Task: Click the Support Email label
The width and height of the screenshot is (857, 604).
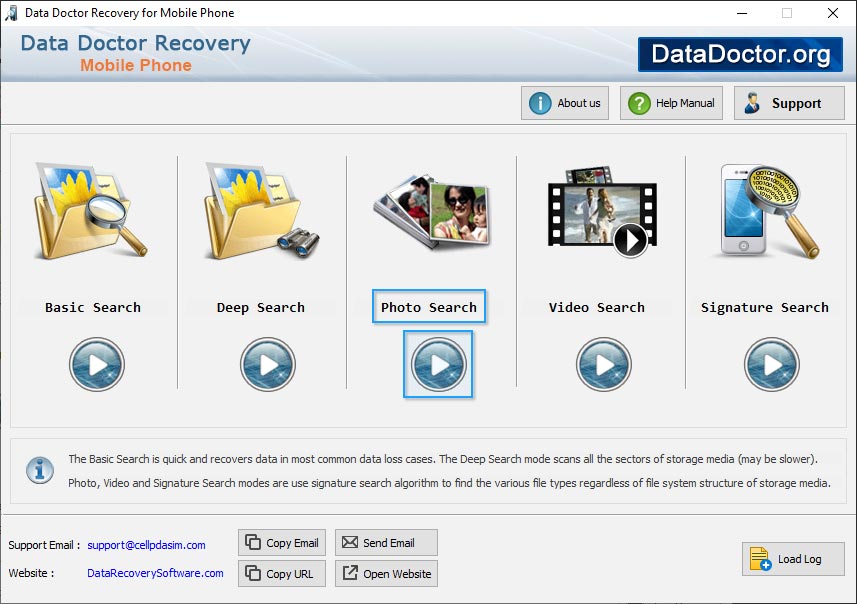Action: click(x=44, y=545)
